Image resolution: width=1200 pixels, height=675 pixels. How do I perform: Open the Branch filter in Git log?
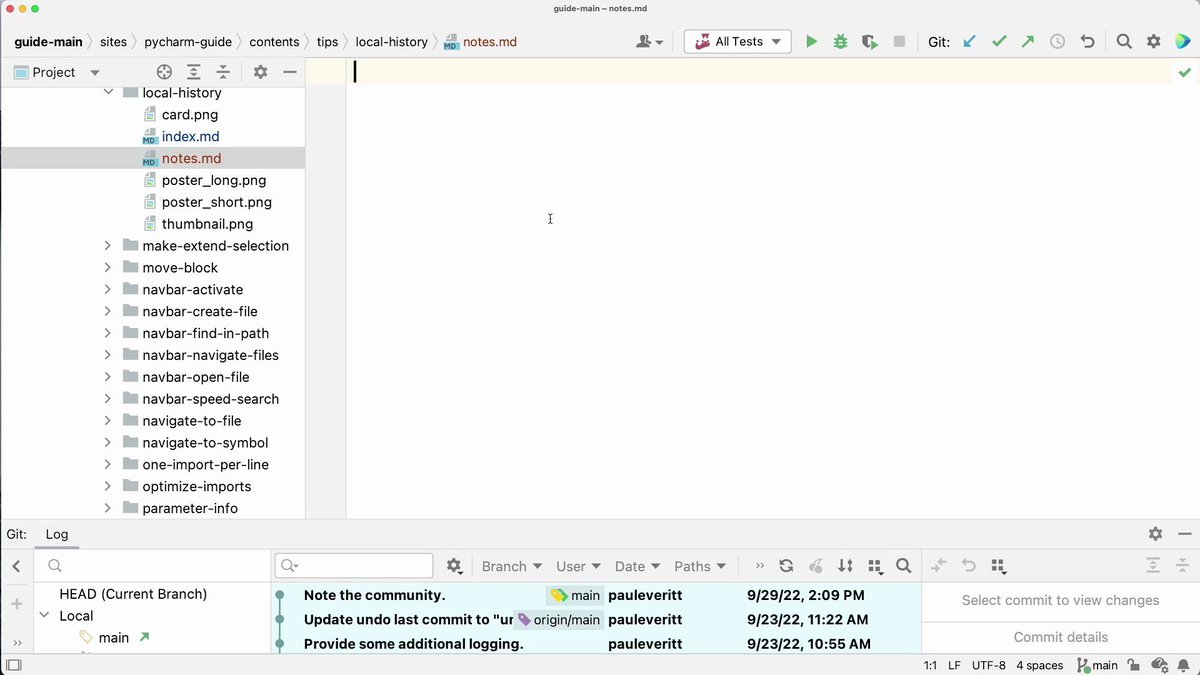tap(510, 565)
